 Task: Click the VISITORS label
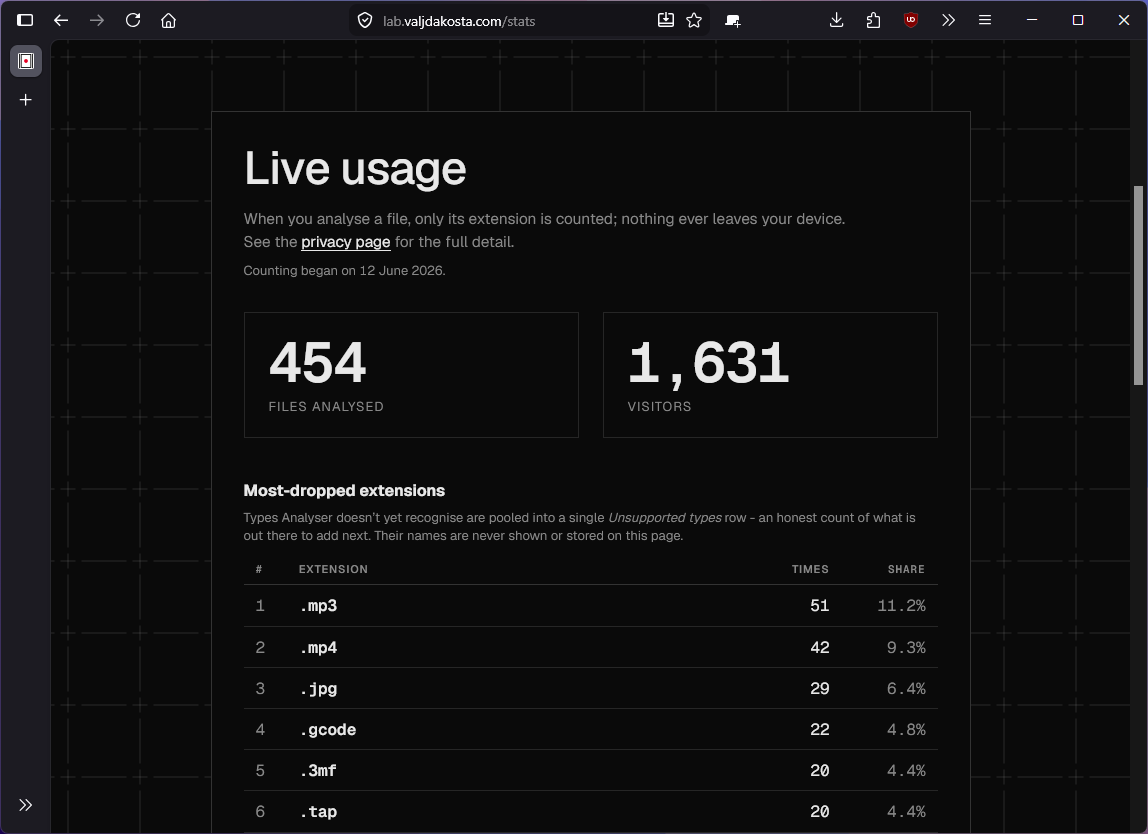[x=659, y=406]
